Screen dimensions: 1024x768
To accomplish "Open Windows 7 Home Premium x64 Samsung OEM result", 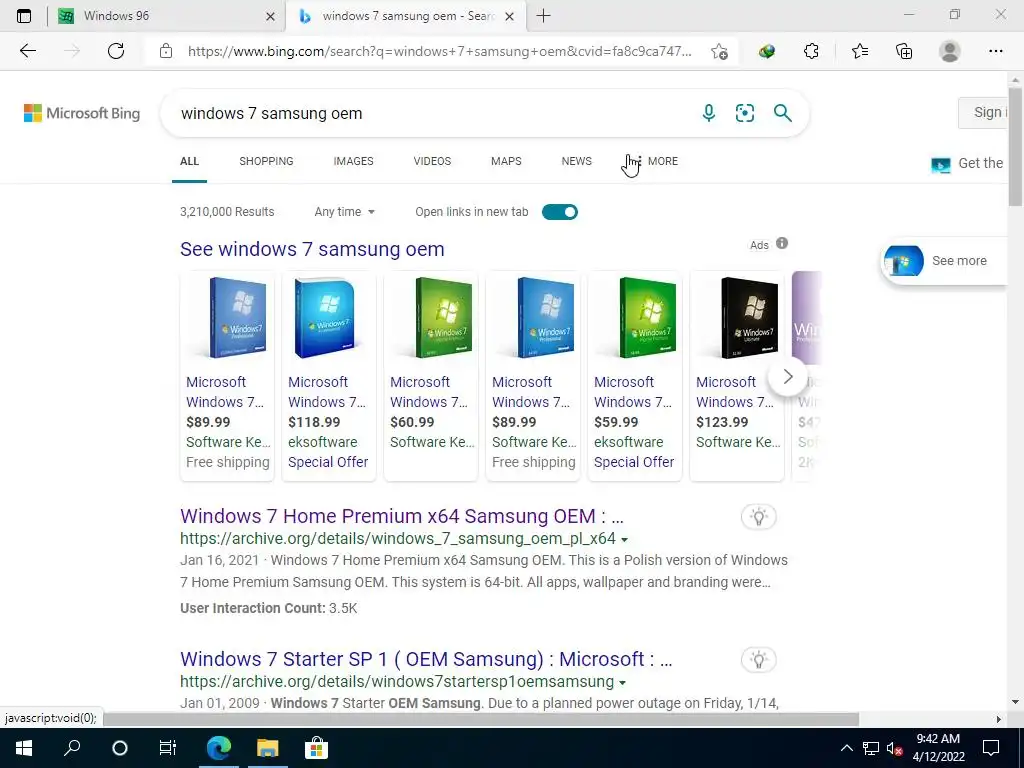I will [402, 516].
